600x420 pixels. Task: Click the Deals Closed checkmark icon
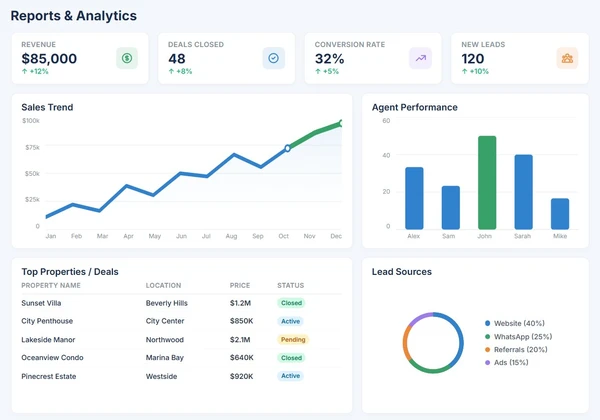coord(274,58)
